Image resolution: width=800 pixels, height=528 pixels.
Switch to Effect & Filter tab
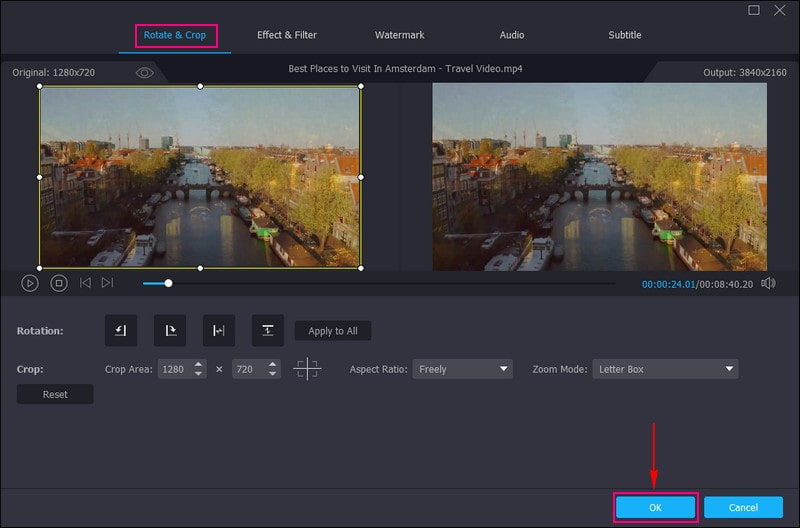pos(287,35)
